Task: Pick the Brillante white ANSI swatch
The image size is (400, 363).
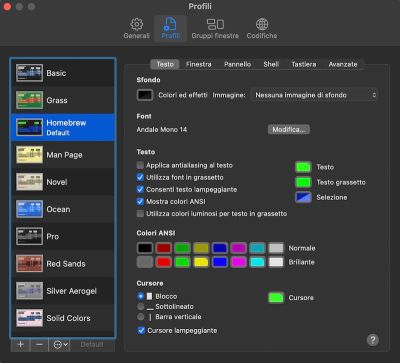Action: (x=276, y=262)
